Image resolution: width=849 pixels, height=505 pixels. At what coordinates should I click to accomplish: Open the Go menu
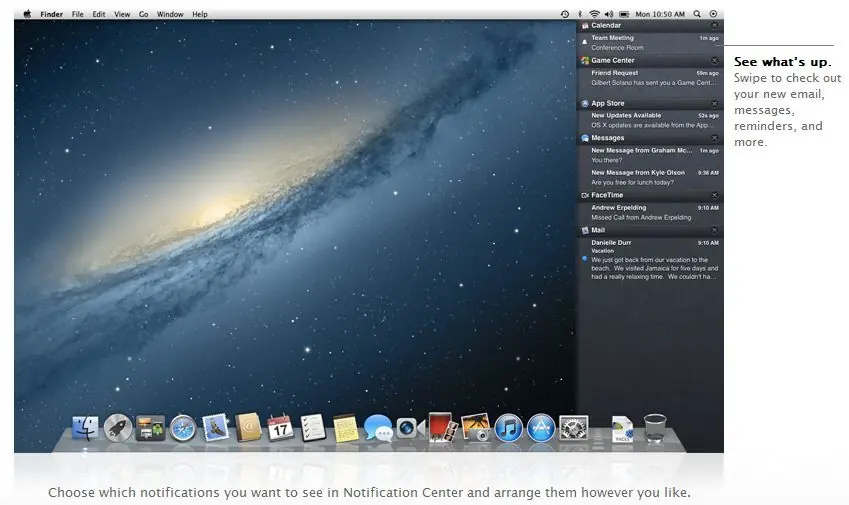click(143, 14)
